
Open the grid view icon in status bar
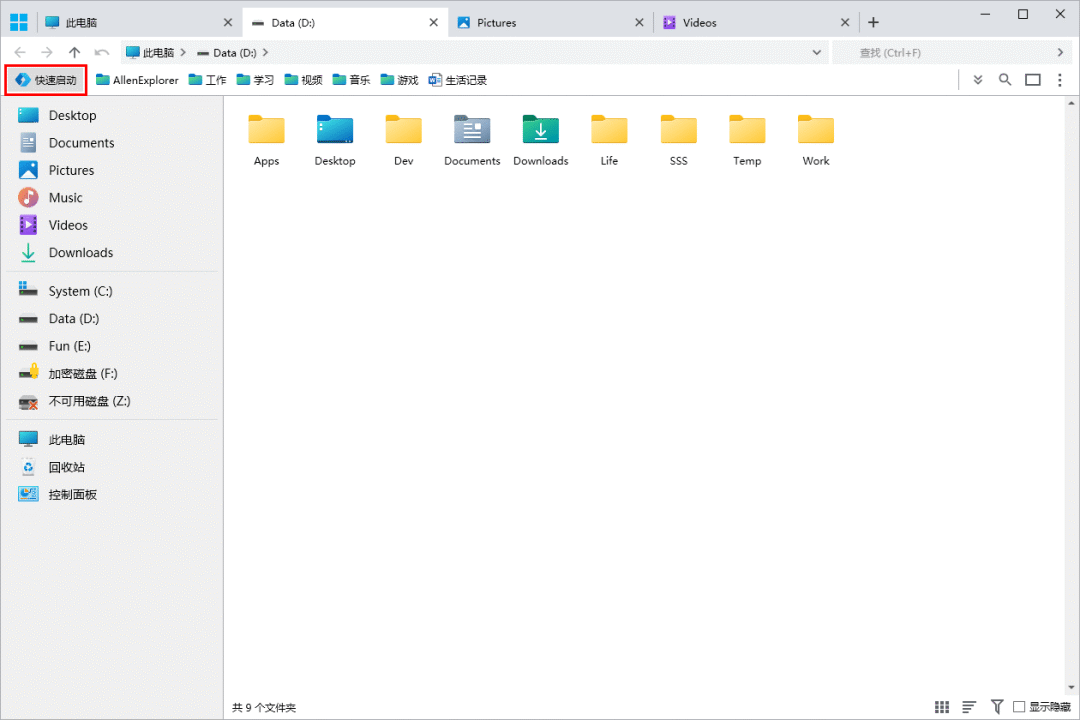(x=941, y=707)
